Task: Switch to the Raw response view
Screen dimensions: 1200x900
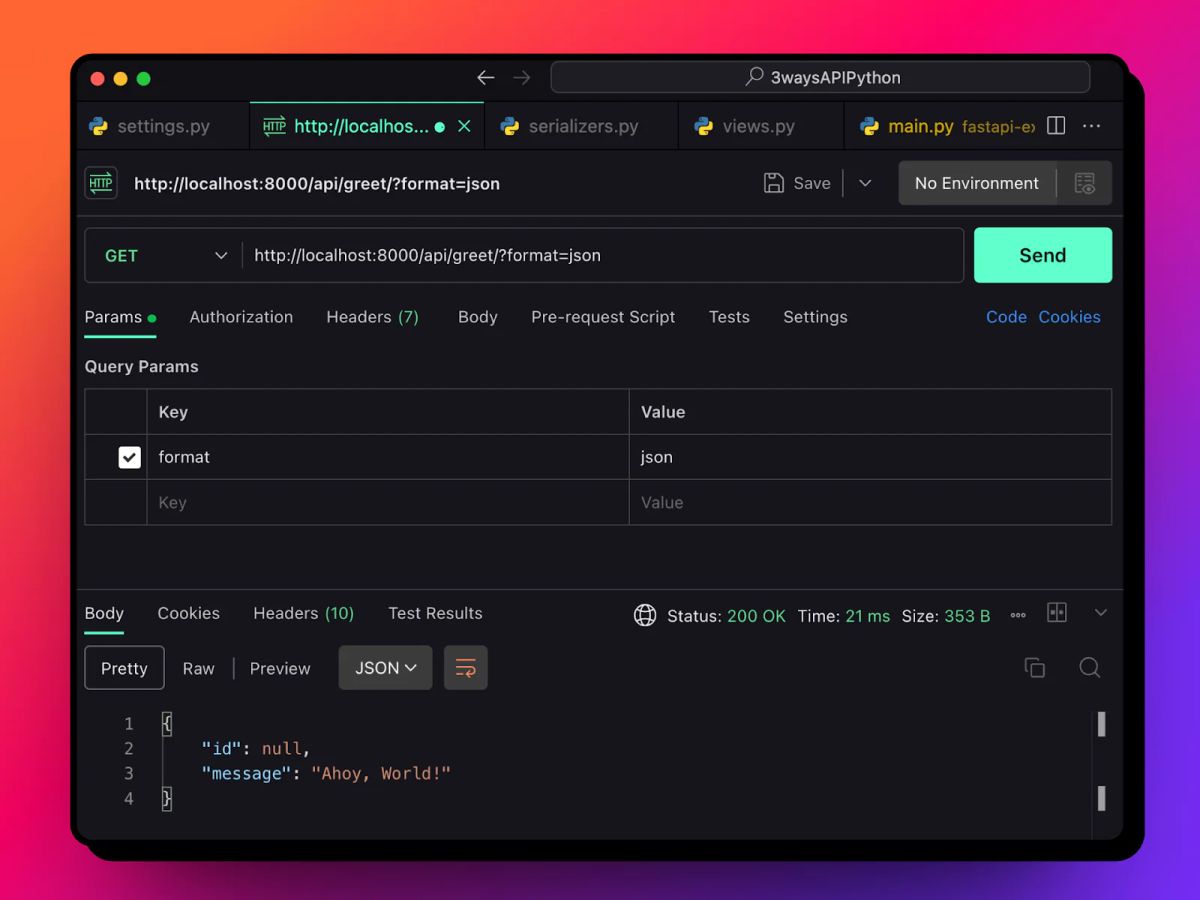Action: point(198,668)
